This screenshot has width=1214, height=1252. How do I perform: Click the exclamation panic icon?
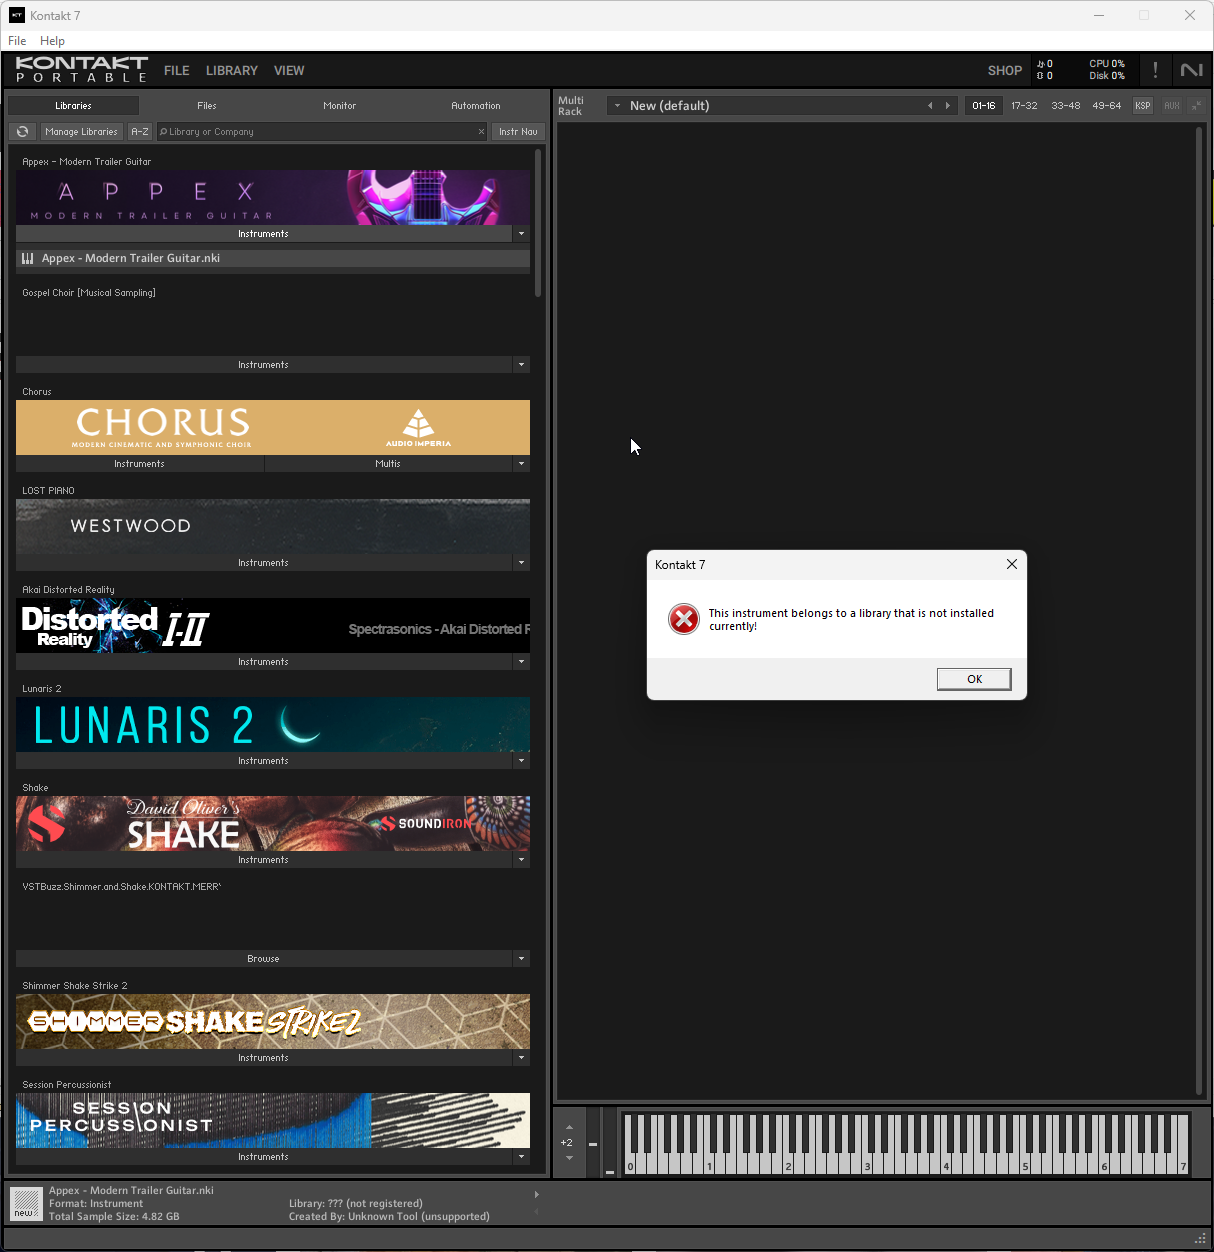(x=1155, y=70)
